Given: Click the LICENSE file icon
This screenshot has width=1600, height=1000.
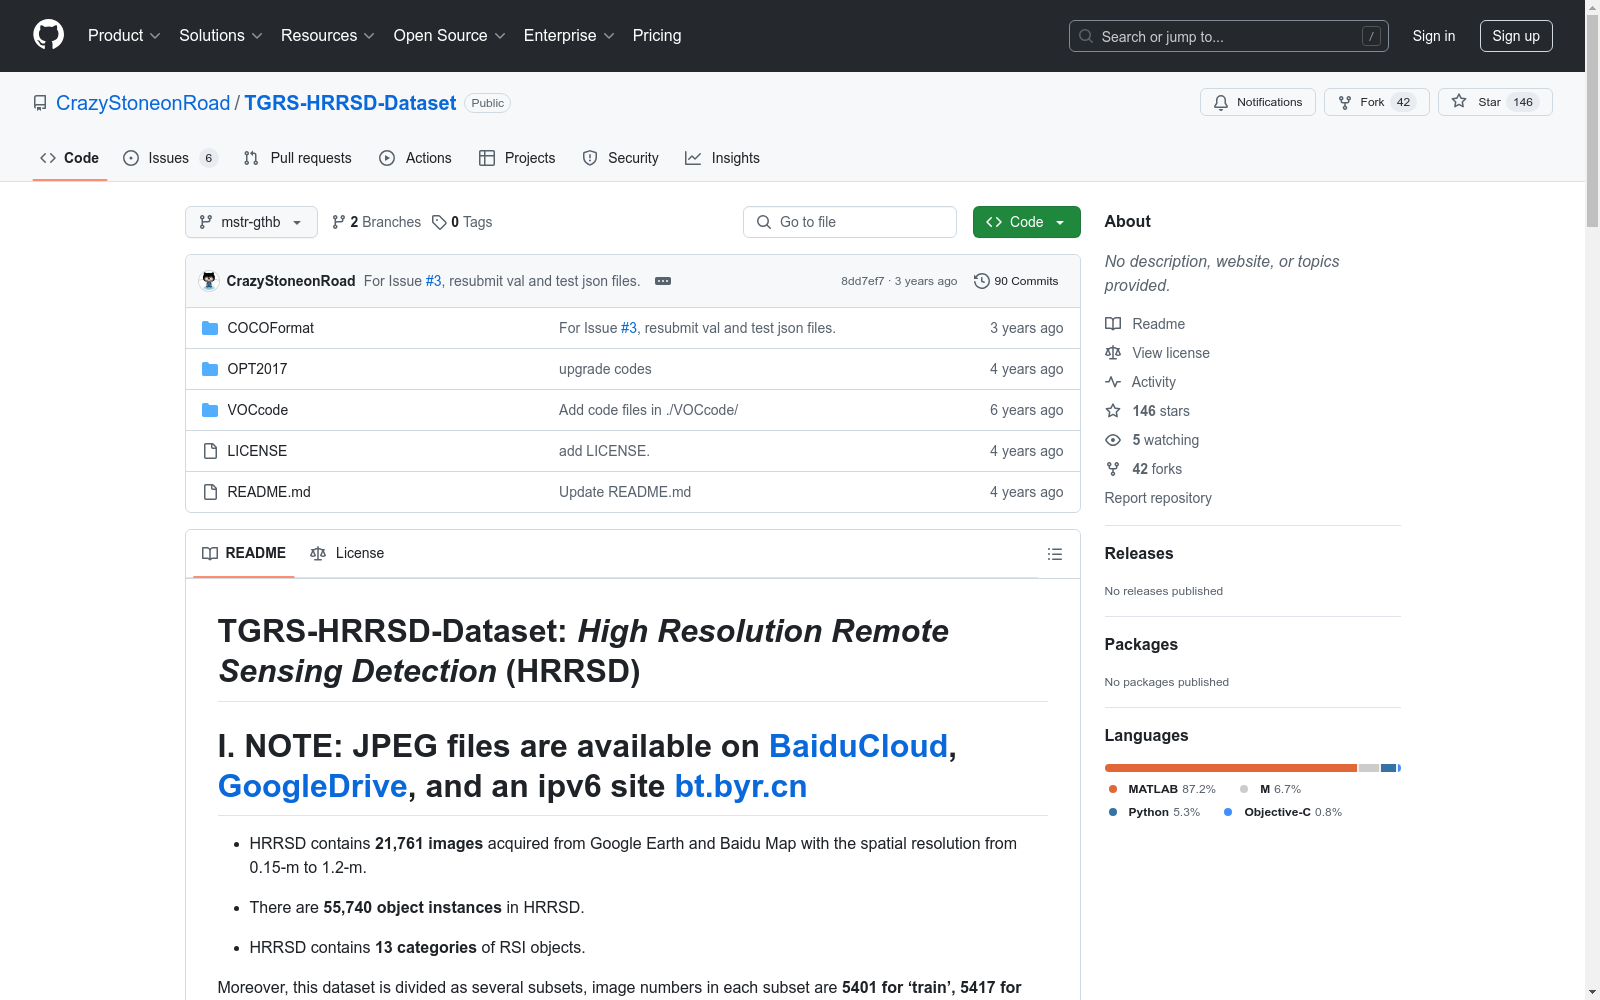Looking at the screenshot, I should click(x=210, y=451).
